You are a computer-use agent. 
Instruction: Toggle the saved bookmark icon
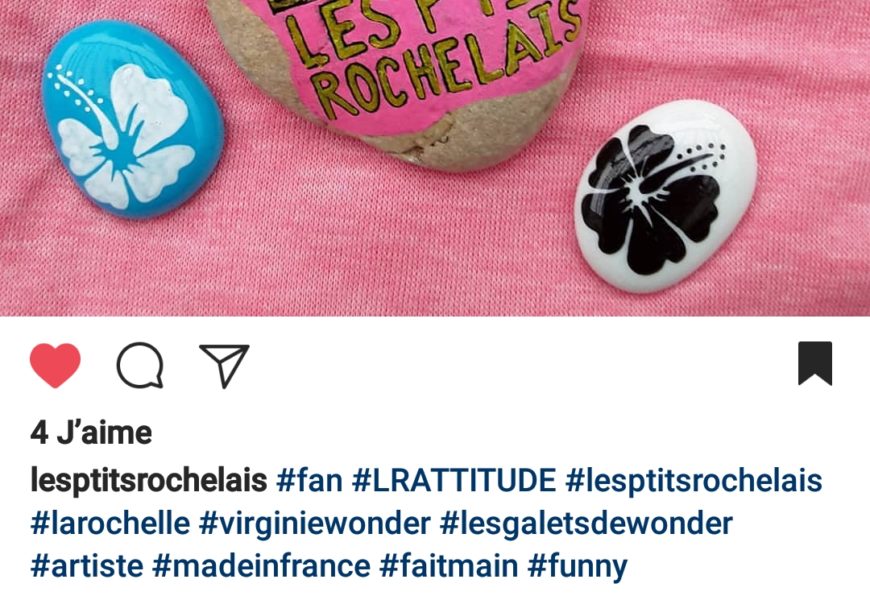[815, 363]
